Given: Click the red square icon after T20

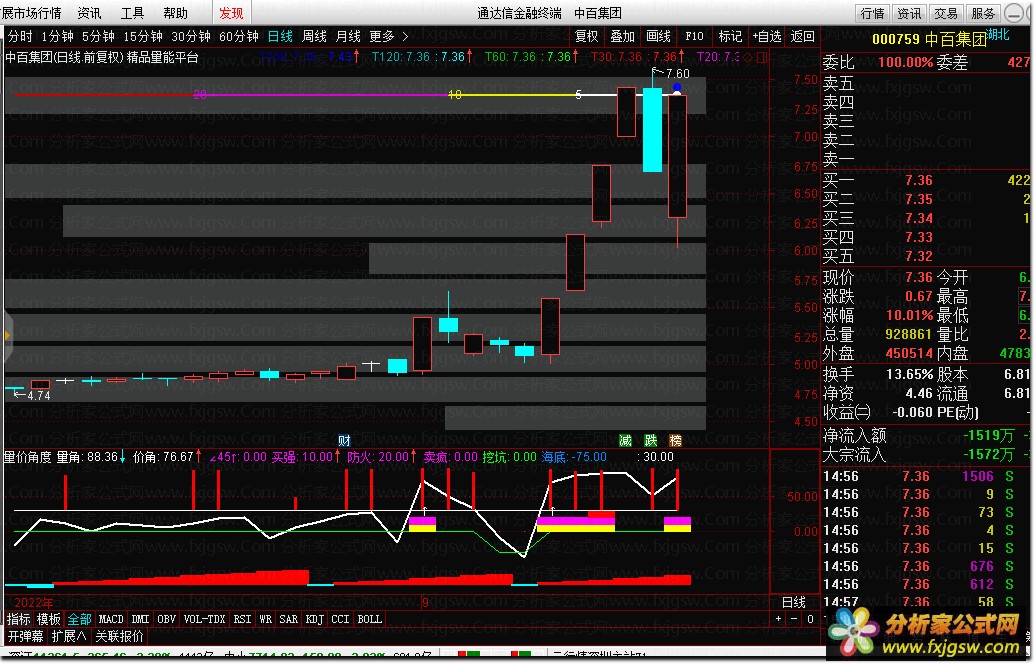Looking at the screenshot, I should 760,57.
